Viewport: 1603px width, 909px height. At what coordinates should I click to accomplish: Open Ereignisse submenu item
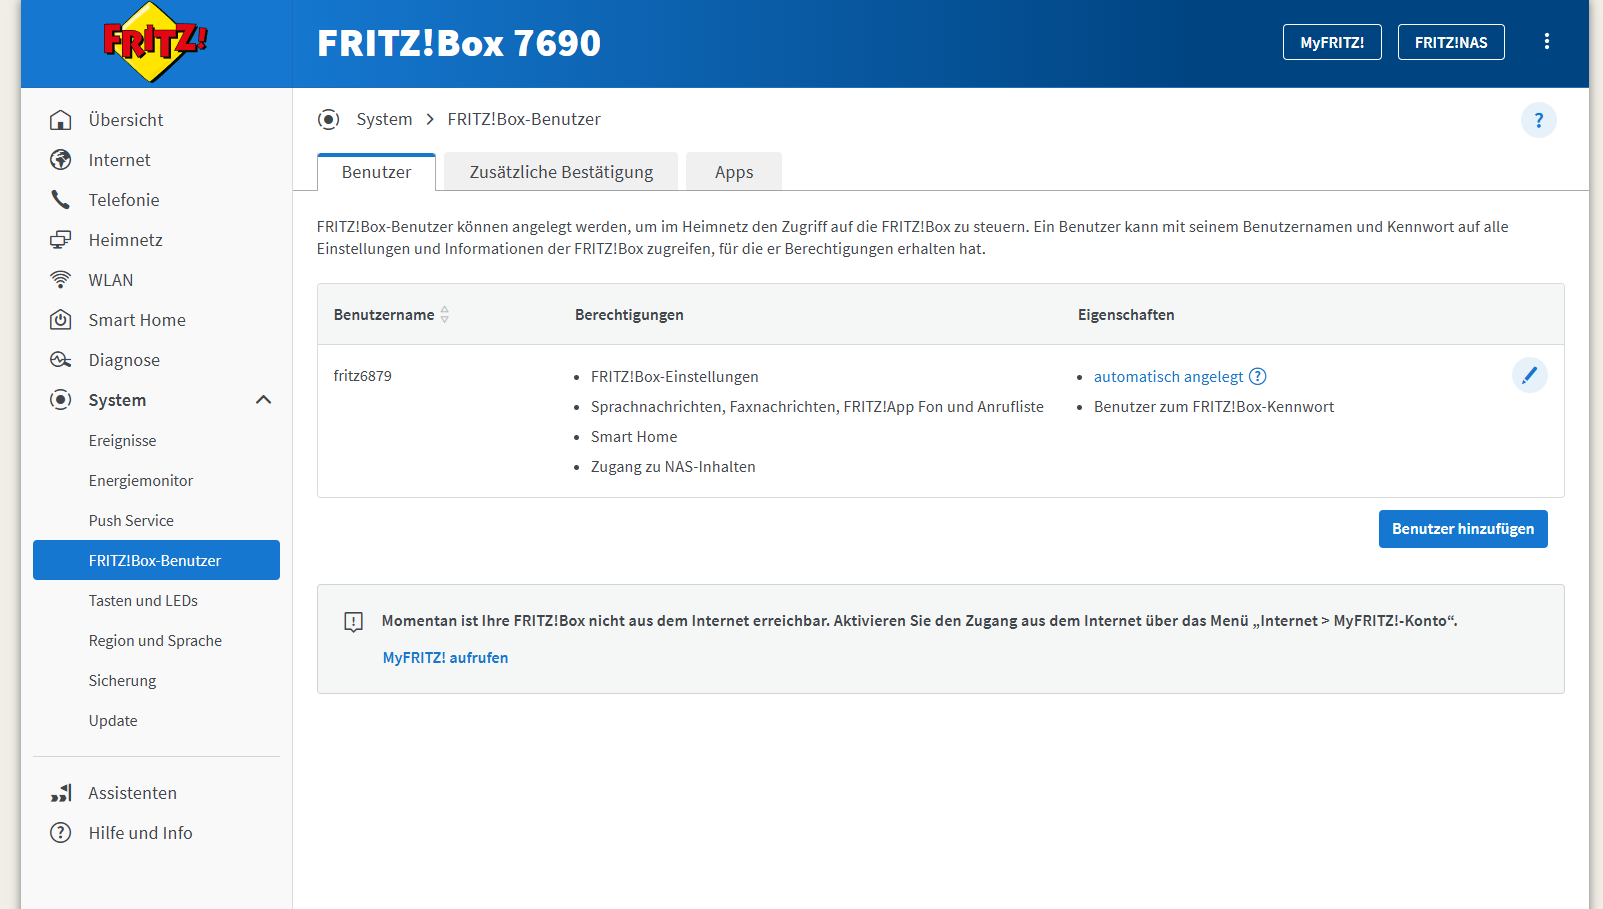[x=122, y=441]
